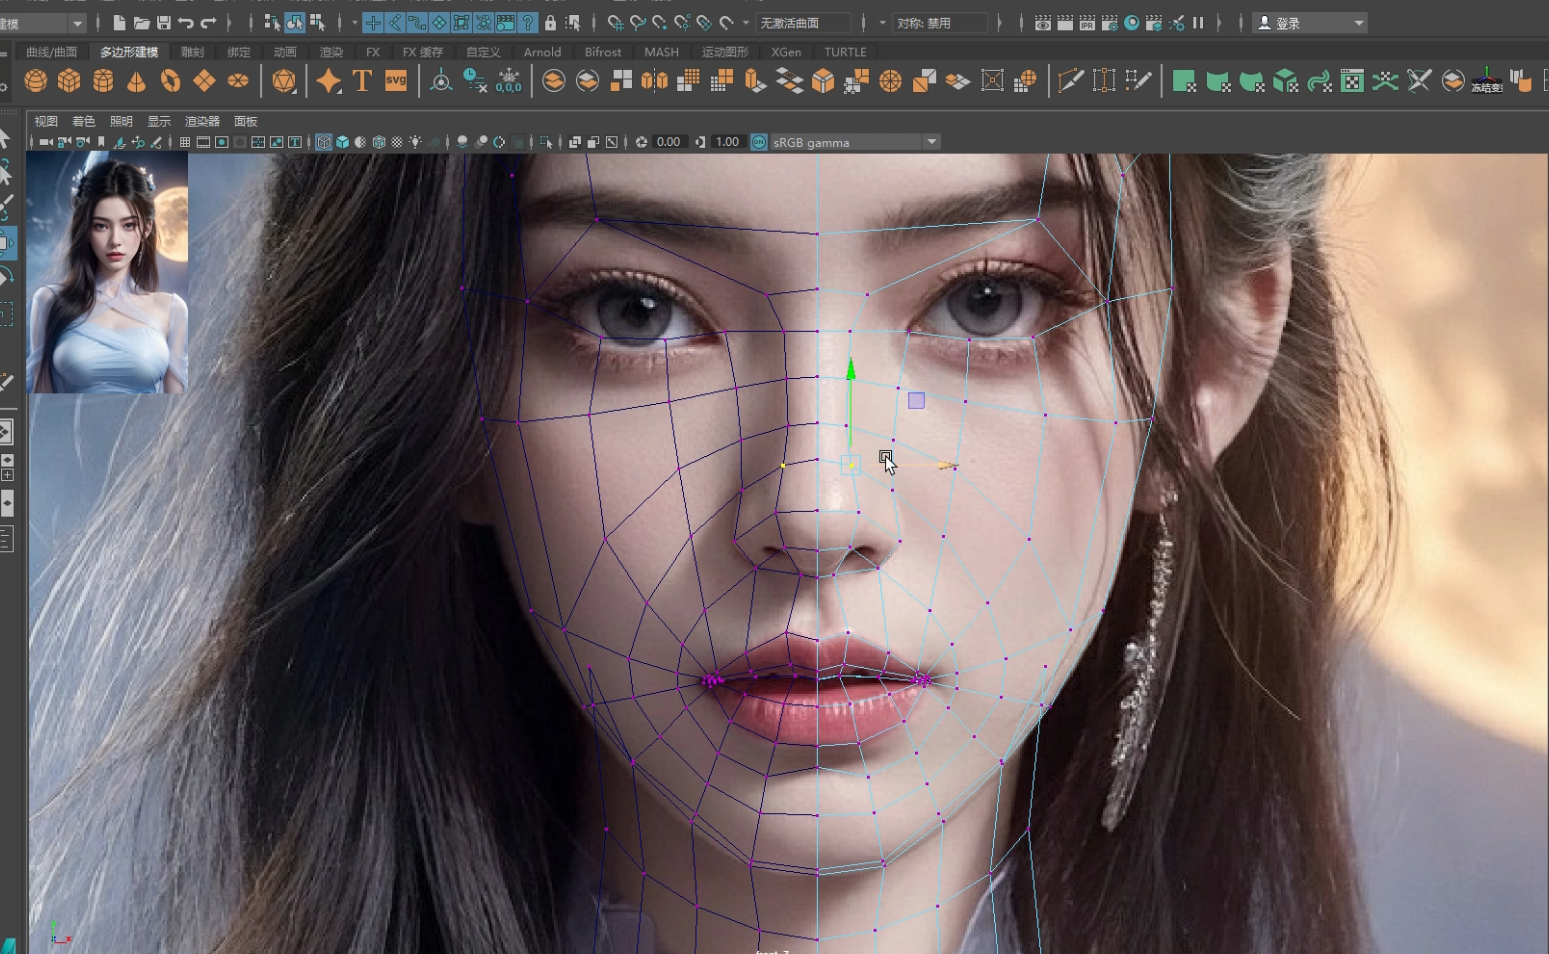Save the scene with the floppy icon
This screenshot has width=1549, height=954.
tap(164, 22)
